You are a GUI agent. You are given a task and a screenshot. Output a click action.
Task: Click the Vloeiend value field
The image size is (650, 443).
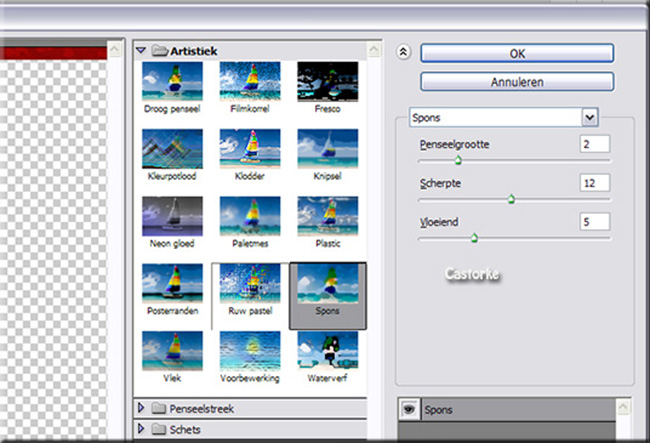point(595,222)
